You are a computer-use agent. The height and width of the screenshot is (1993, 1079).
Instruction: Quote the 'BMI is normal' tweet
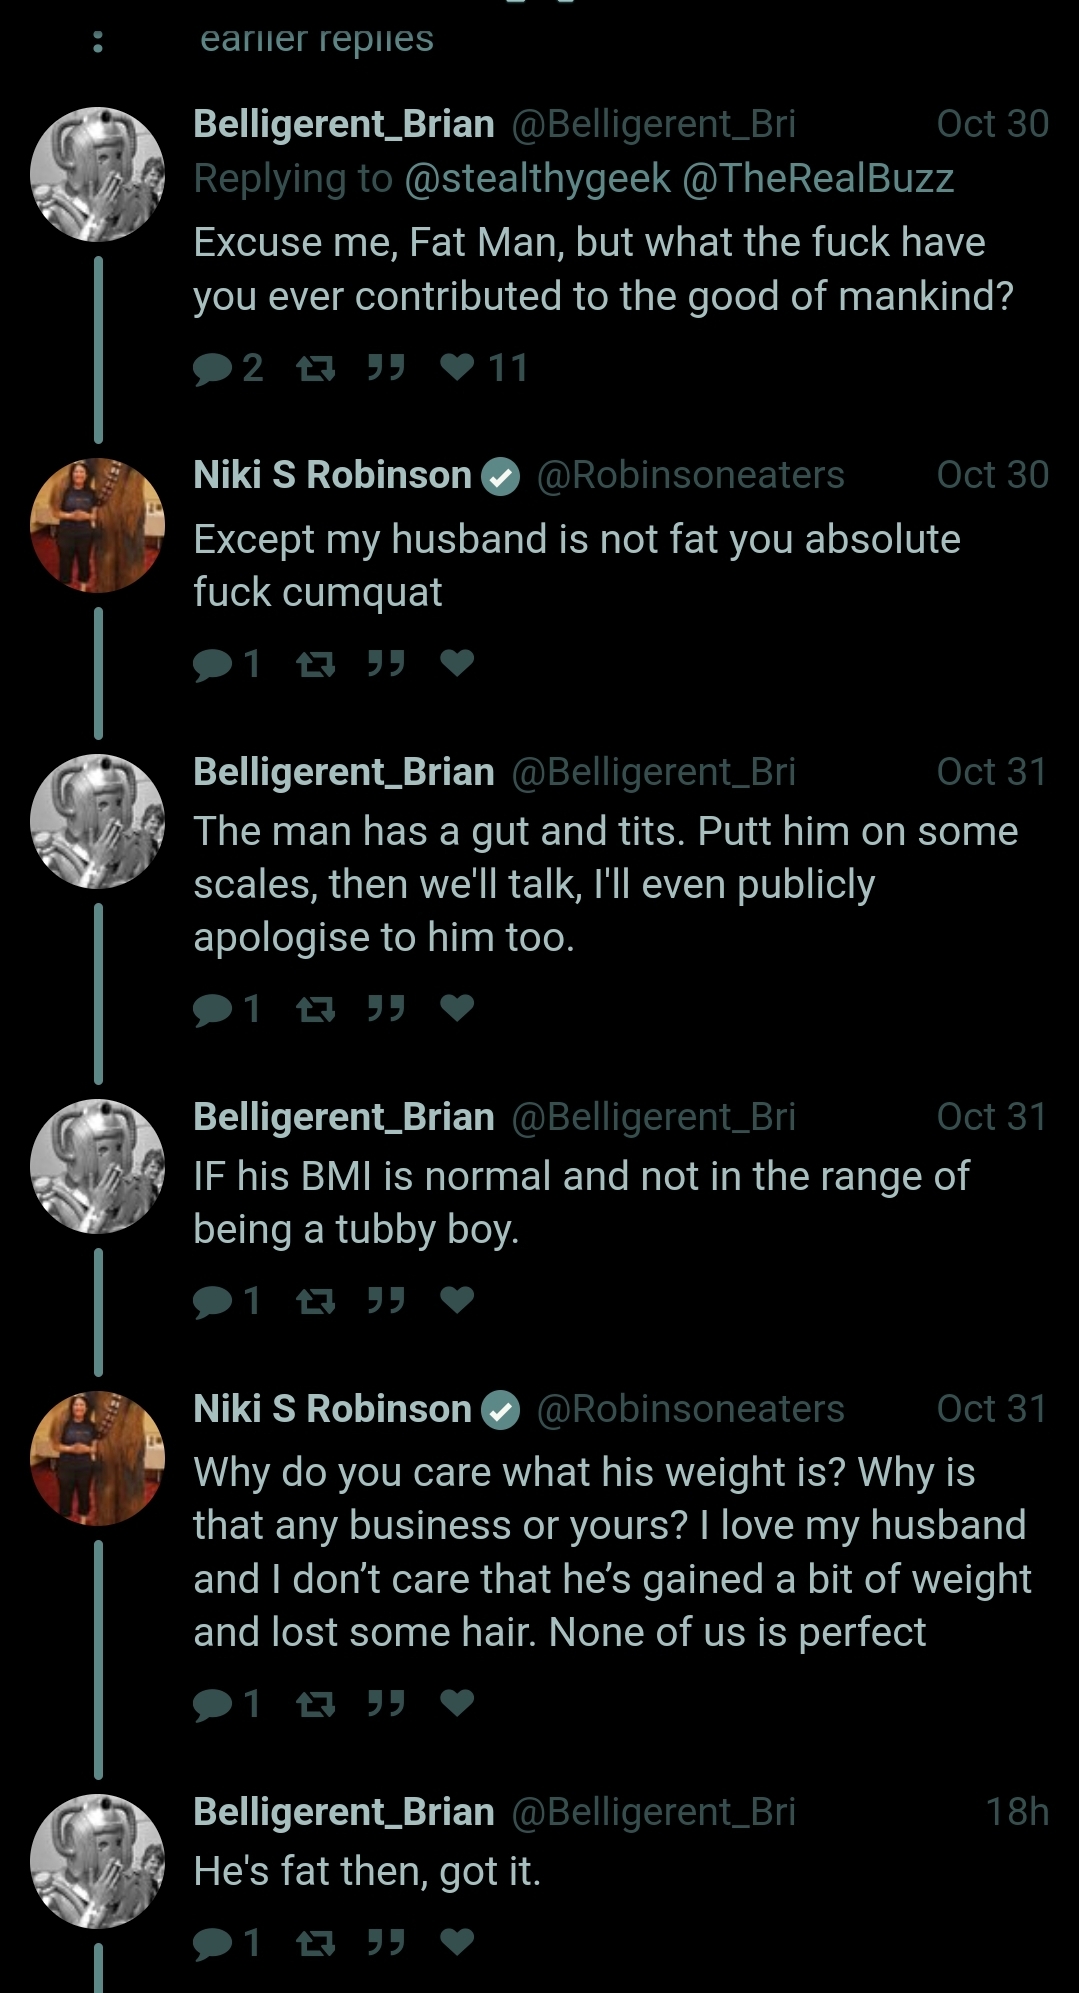point(385,1300)
